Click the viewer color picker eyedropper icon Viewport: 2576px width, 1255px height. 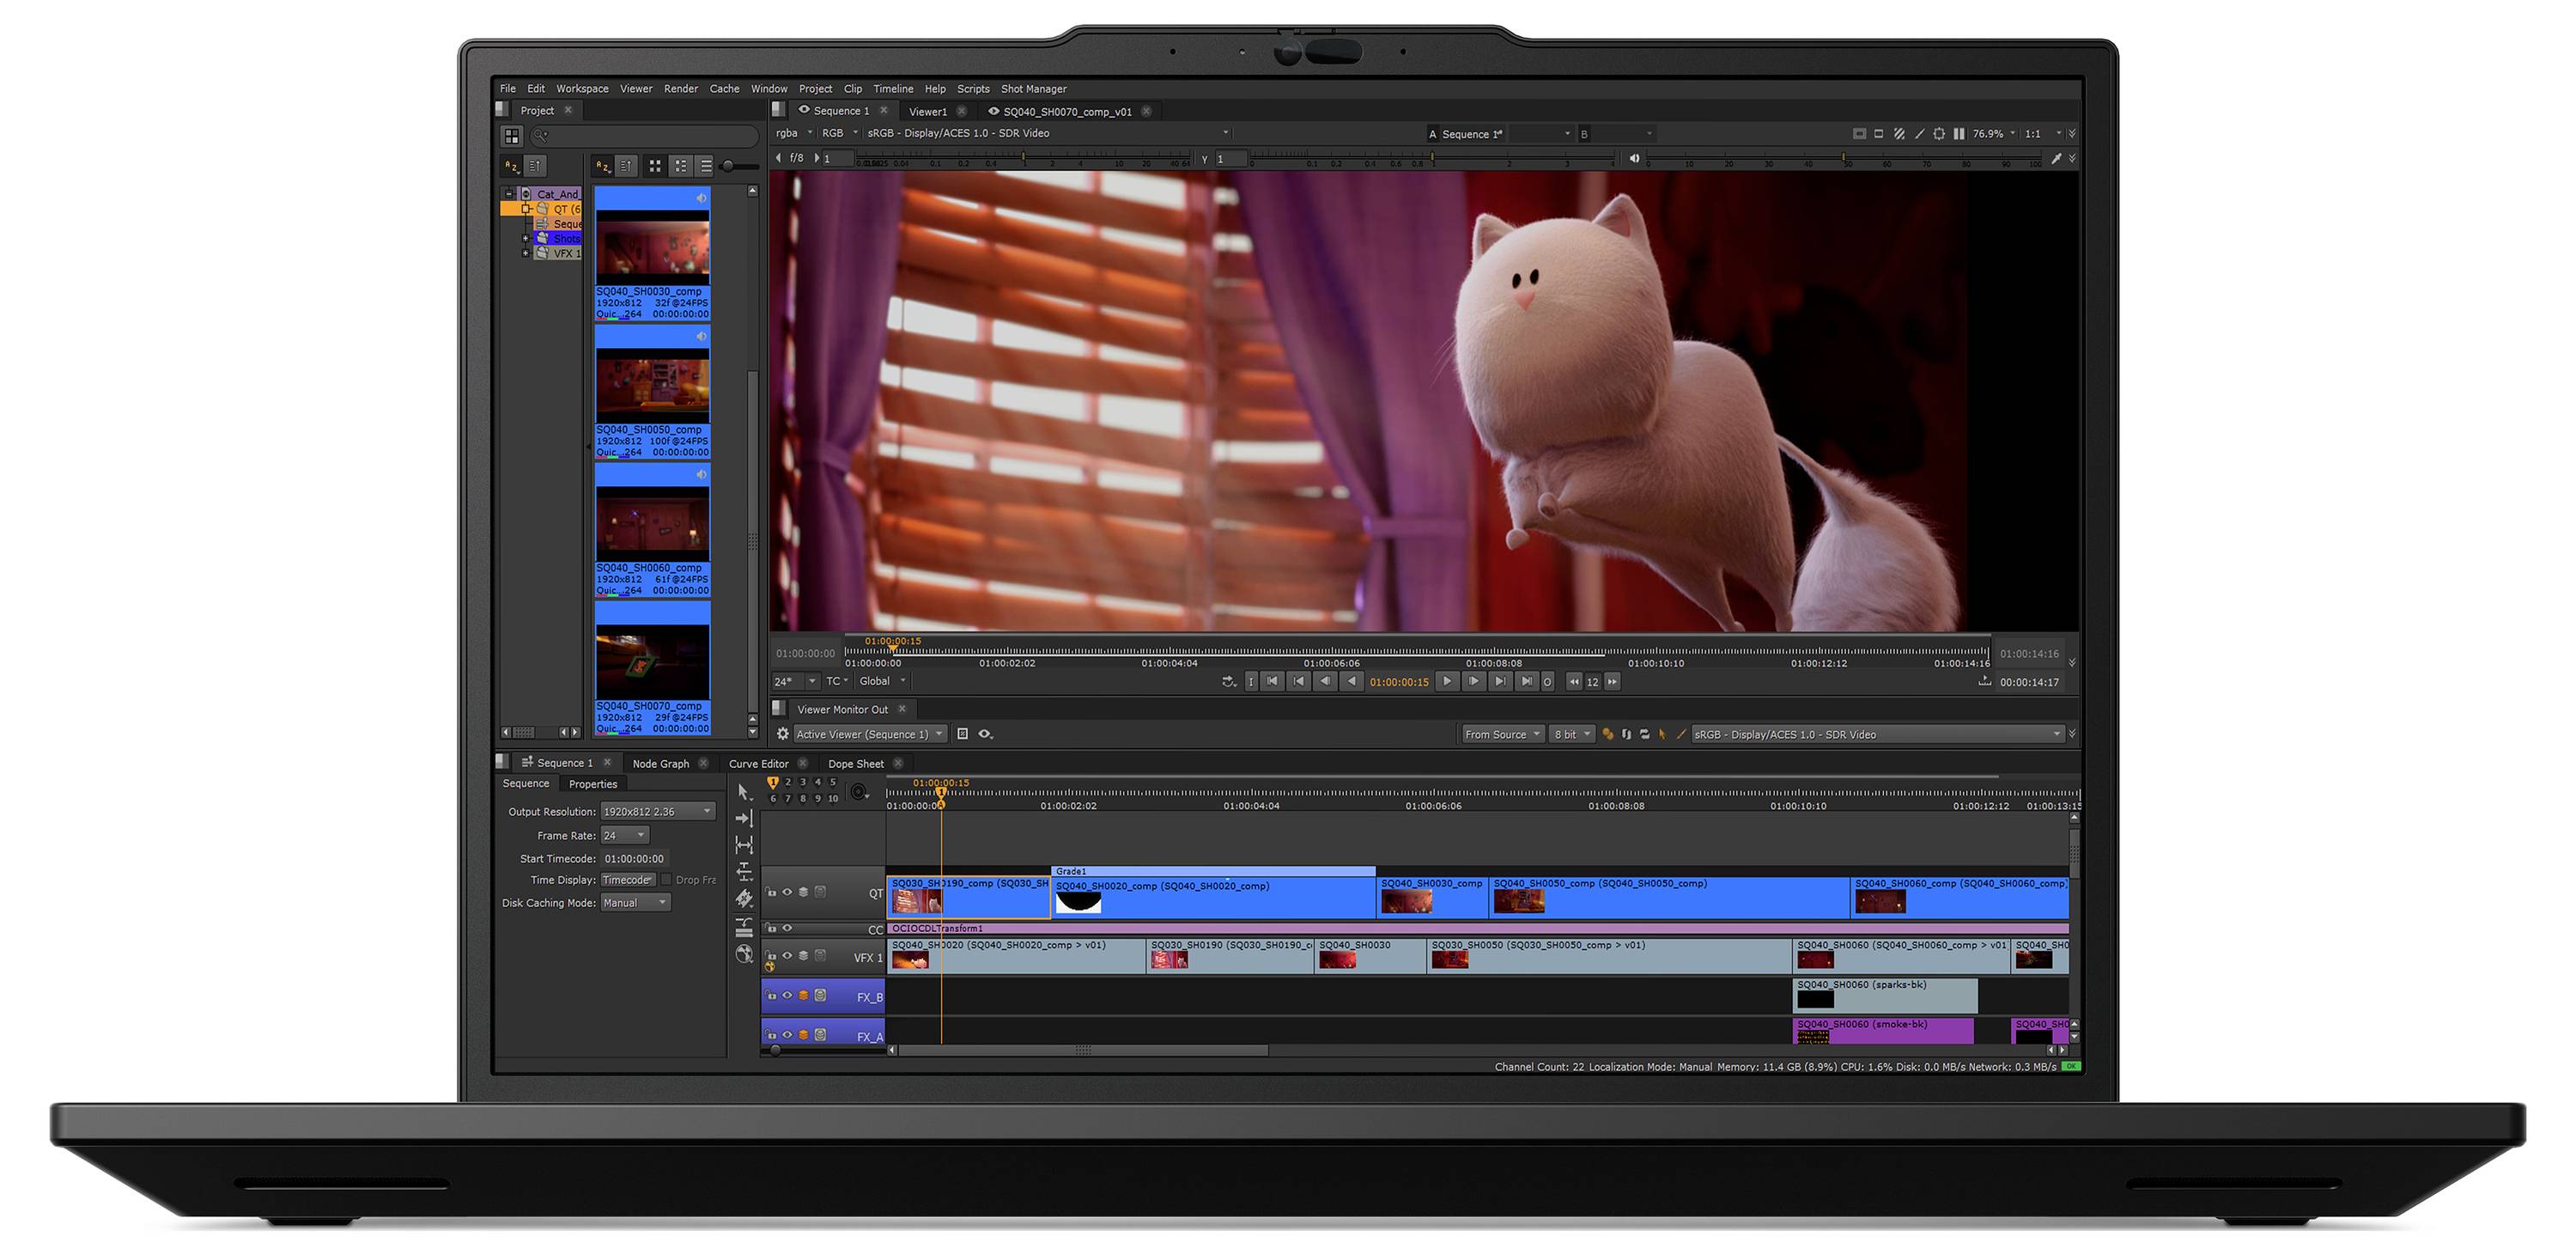tap(2056, 158)
